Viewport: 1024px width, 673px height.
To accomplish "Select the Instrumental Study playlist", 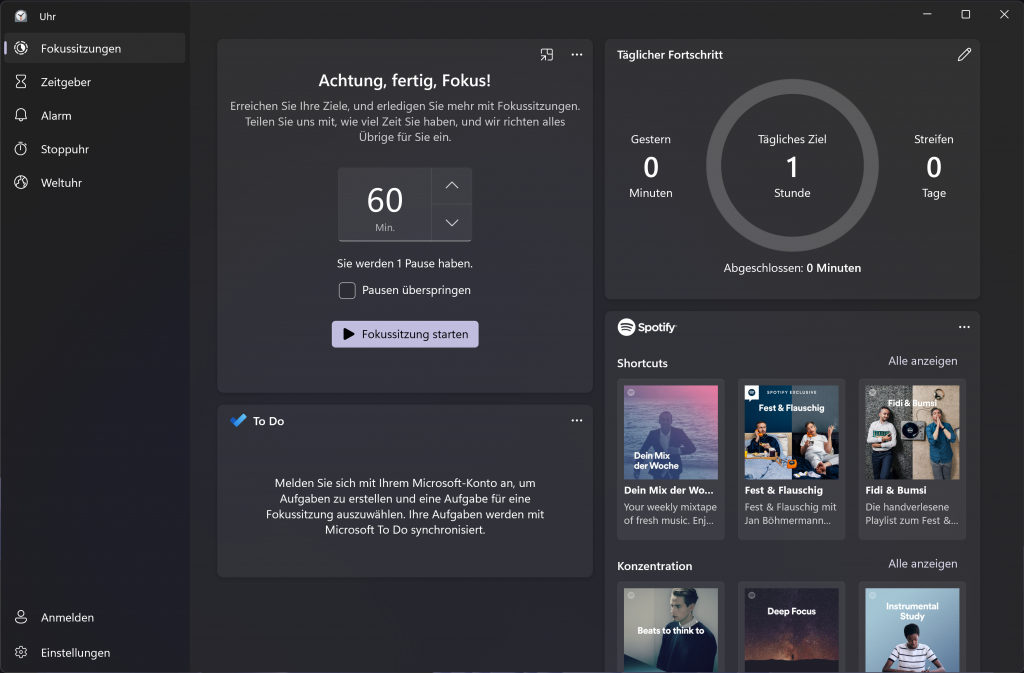I will click(912, 629).
